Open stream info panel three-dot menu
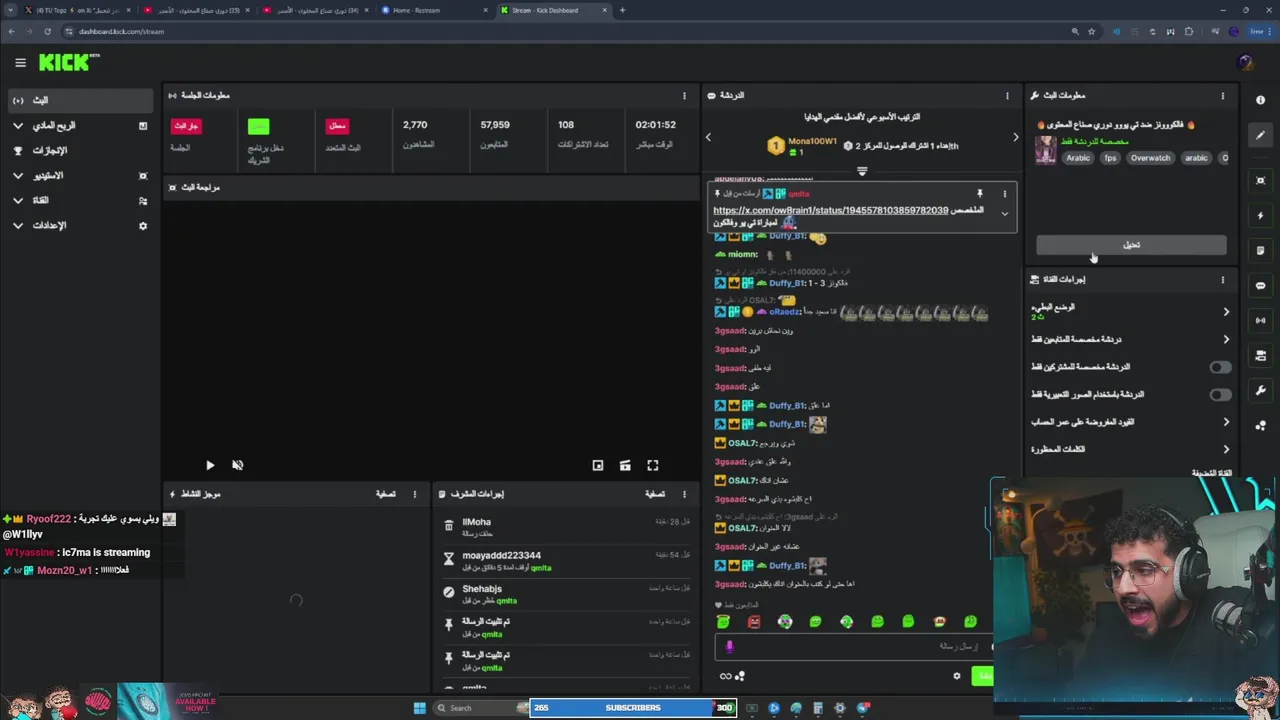 1222,96
